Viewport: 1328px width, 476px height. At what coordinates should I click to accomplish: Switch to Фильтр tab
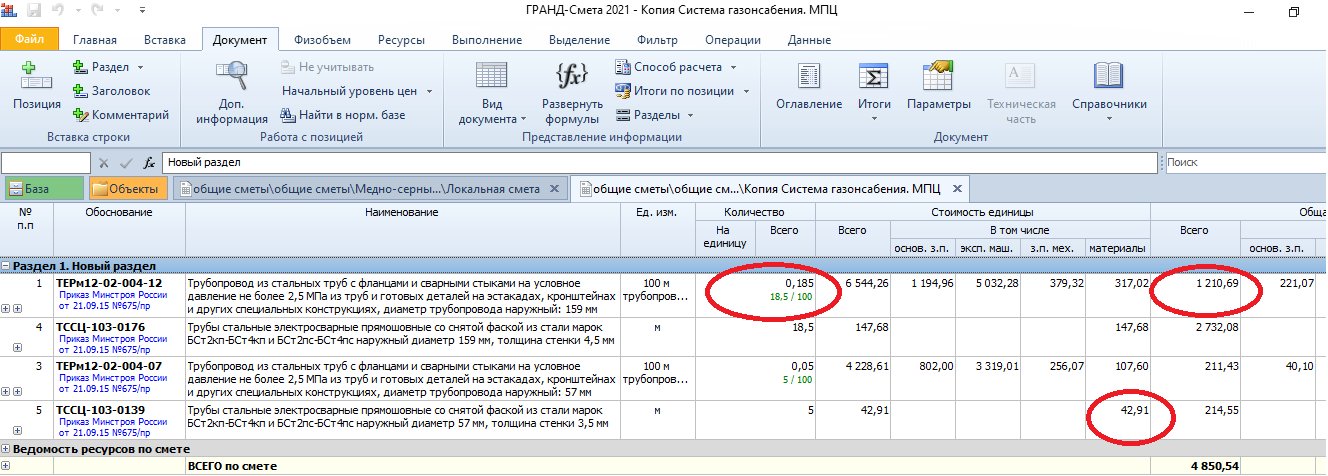coord(657,40)
